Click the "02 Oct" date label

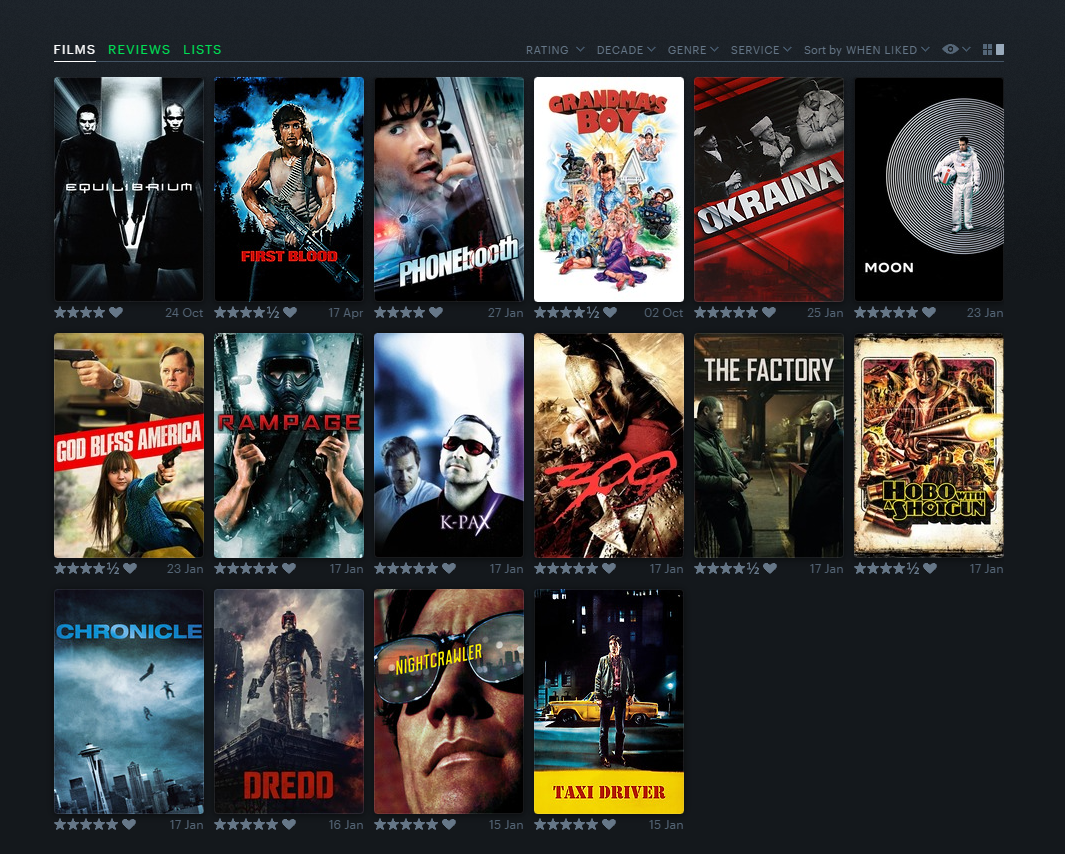tap(664, 313)
